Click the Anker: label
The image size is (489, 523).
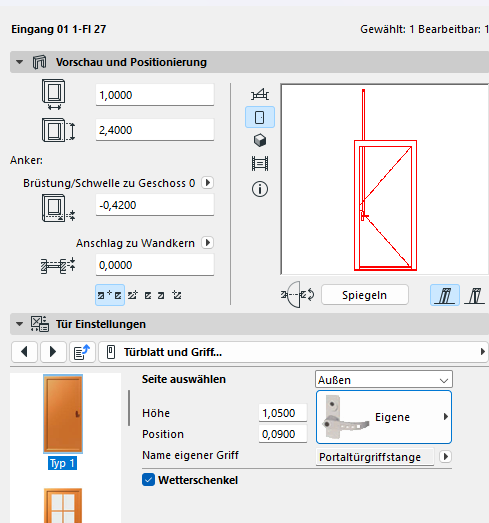26,160
